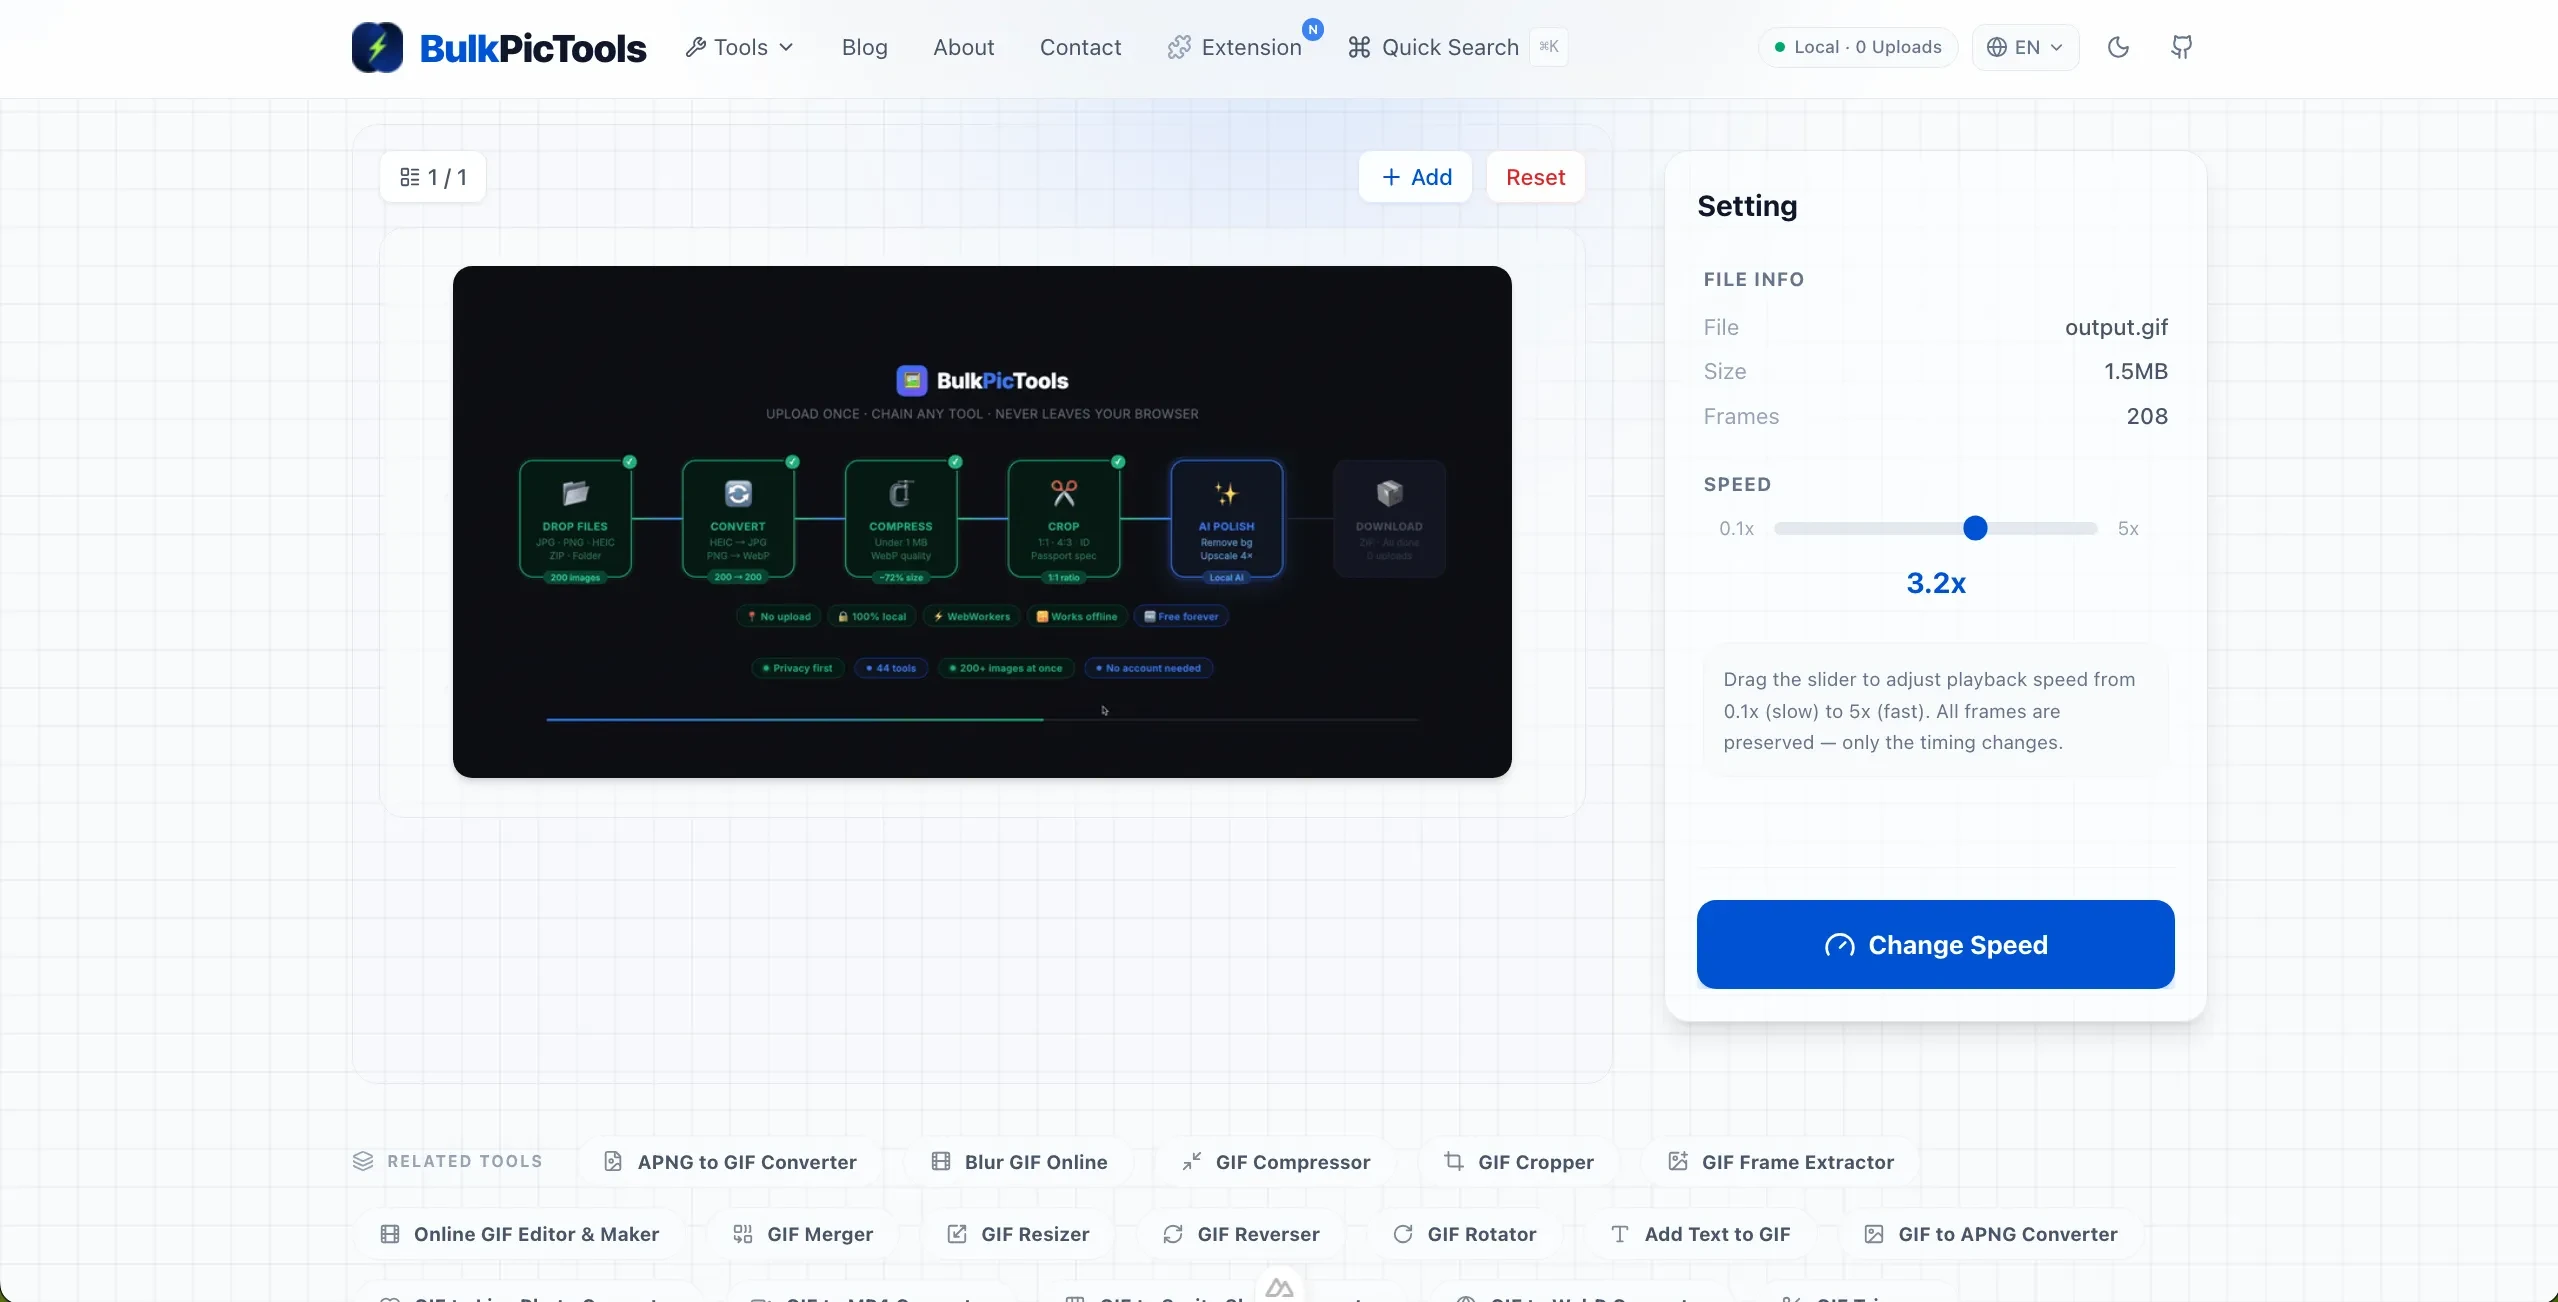Screen dimensions: 2558x1302
Task: Click the GIF Rotator rotate icon
Action: tap(1403, 1233)
